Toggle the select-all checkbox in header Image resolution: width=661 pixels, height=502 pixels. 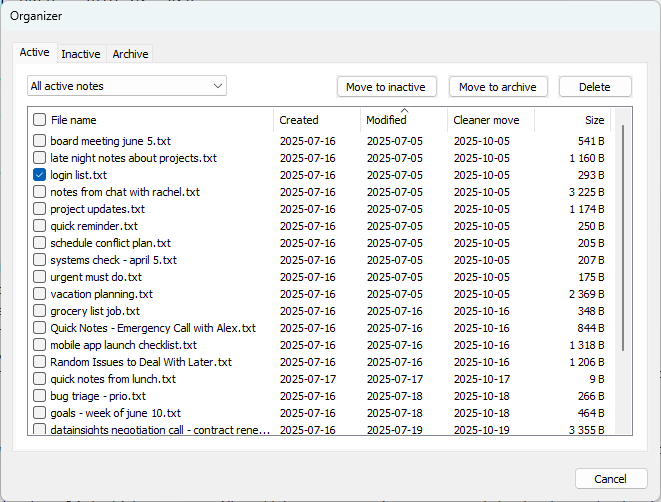(x=39, y=120)
